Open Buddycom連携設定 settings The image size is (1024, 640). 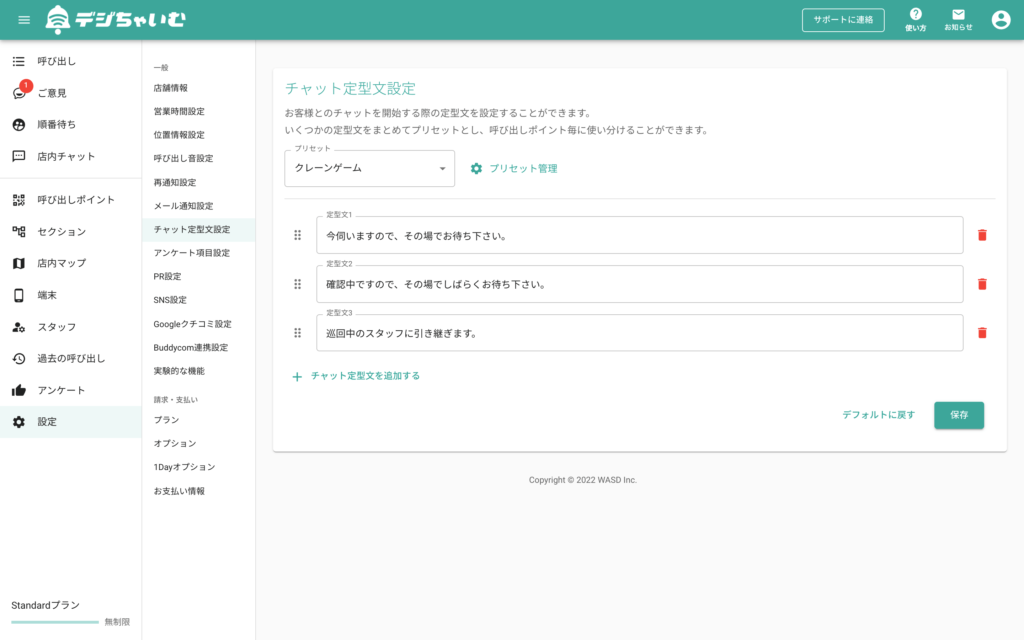tap(191, 348)
